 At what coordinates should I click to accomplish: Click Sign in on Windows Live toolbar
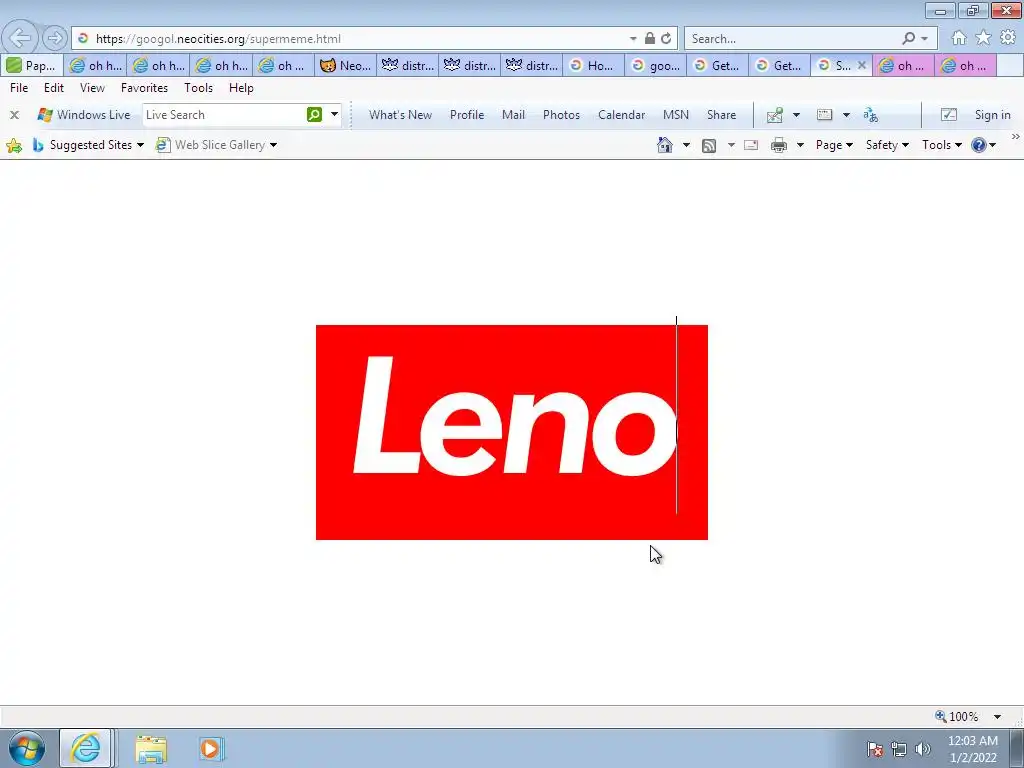coord(993,115)
